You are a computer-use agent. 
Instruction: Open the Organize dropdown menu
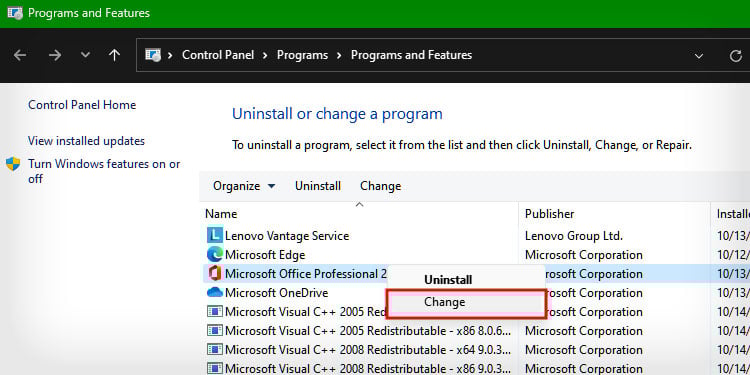(244, 186)
